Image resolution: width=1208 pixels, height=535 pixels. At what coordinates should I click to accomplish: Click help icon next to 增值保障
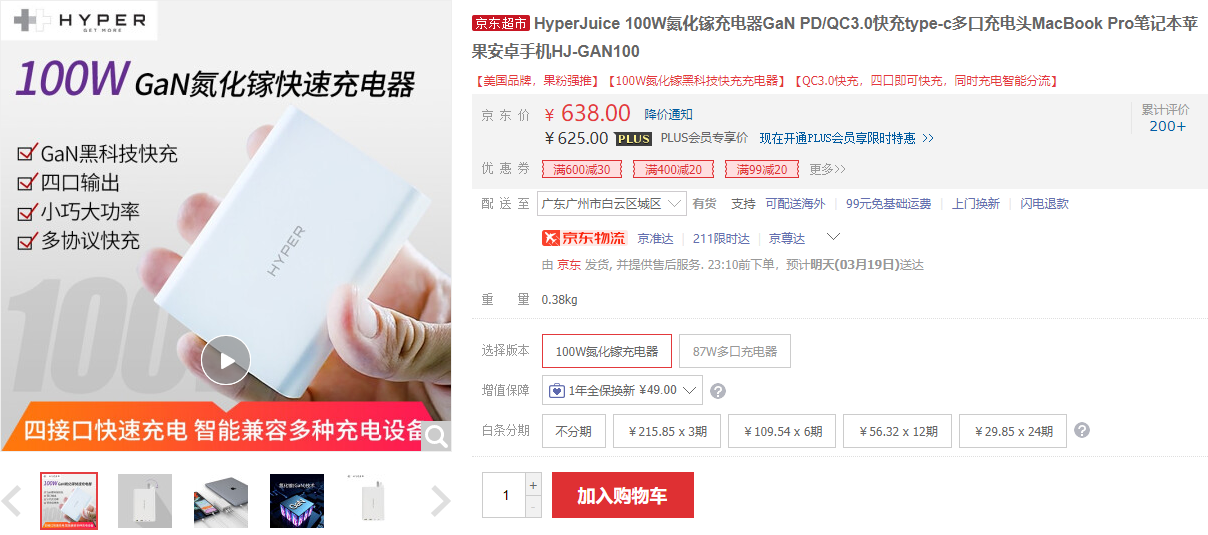pyautogui.click(x=718, y=391)
